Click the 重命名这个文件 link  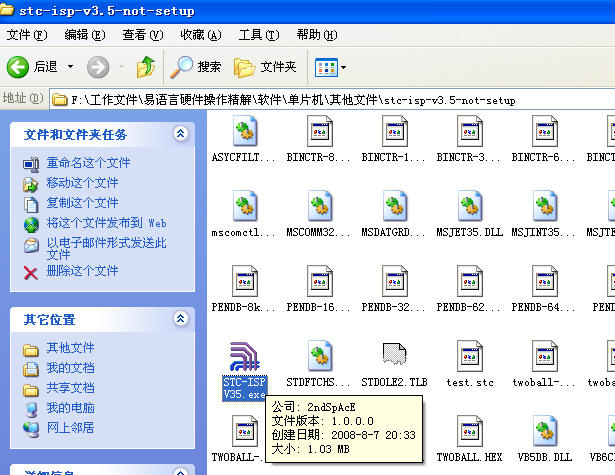point(88,163)
